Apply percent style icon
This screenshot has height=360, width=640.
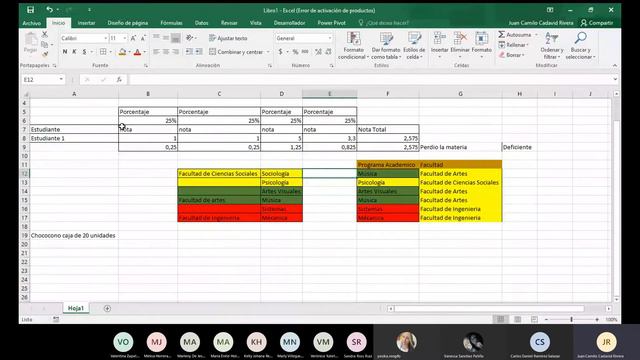point(295,52)
